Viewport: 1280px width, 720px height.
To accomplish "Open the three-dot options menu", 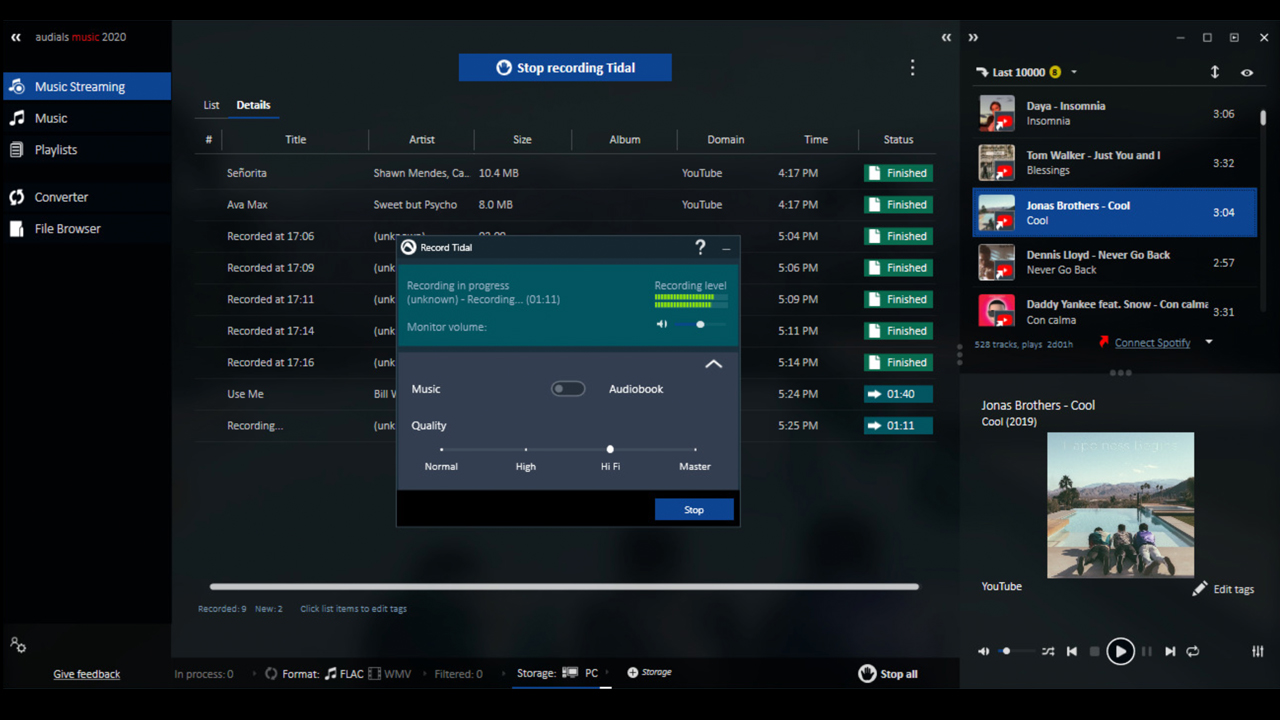I will tap(912, 67).
